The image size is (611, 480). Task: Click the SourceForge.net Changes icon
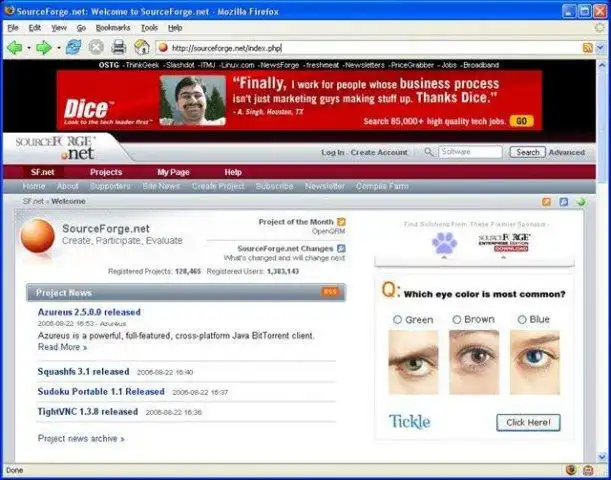coord(341,248)
